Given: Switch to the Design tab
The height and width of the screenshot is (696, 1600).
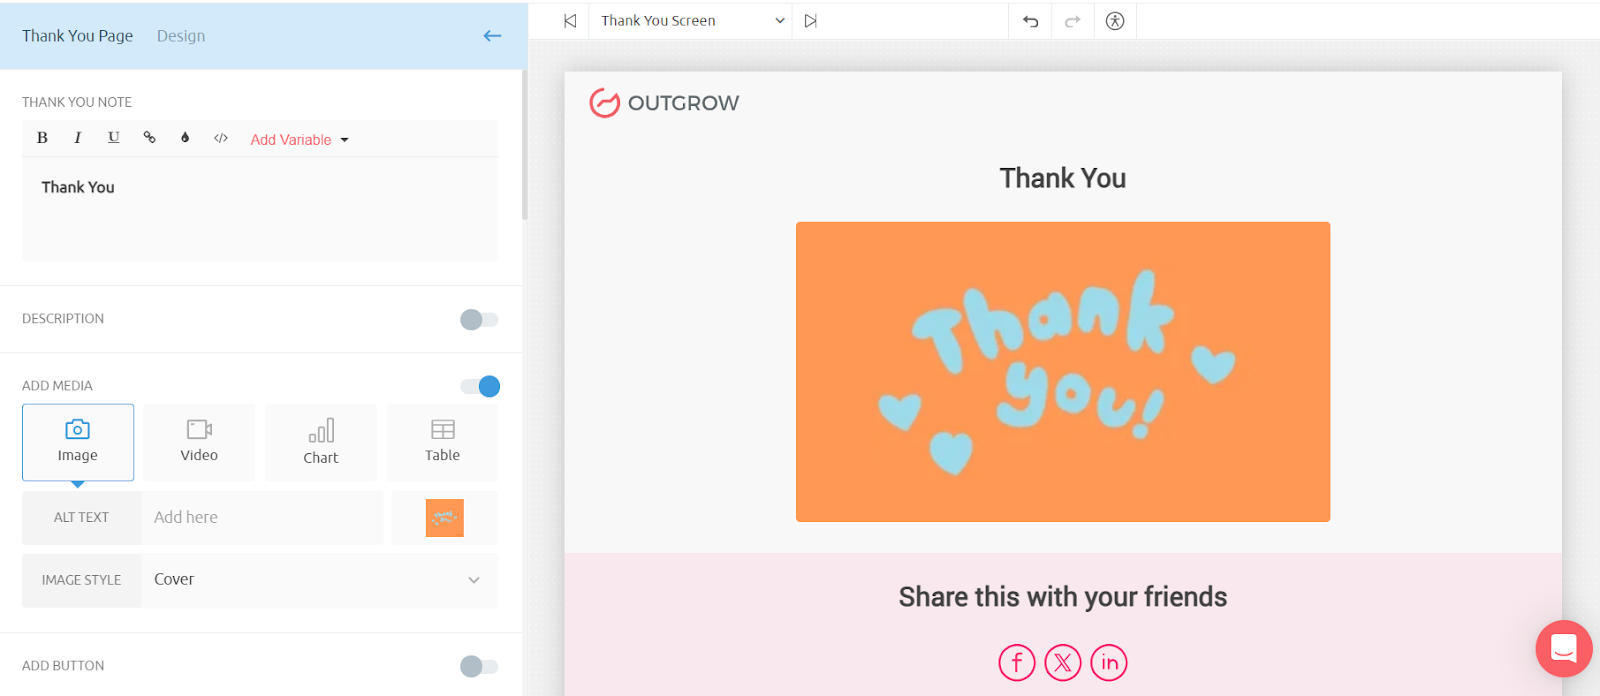Looking at the screenshot, I should coord(181,36).
